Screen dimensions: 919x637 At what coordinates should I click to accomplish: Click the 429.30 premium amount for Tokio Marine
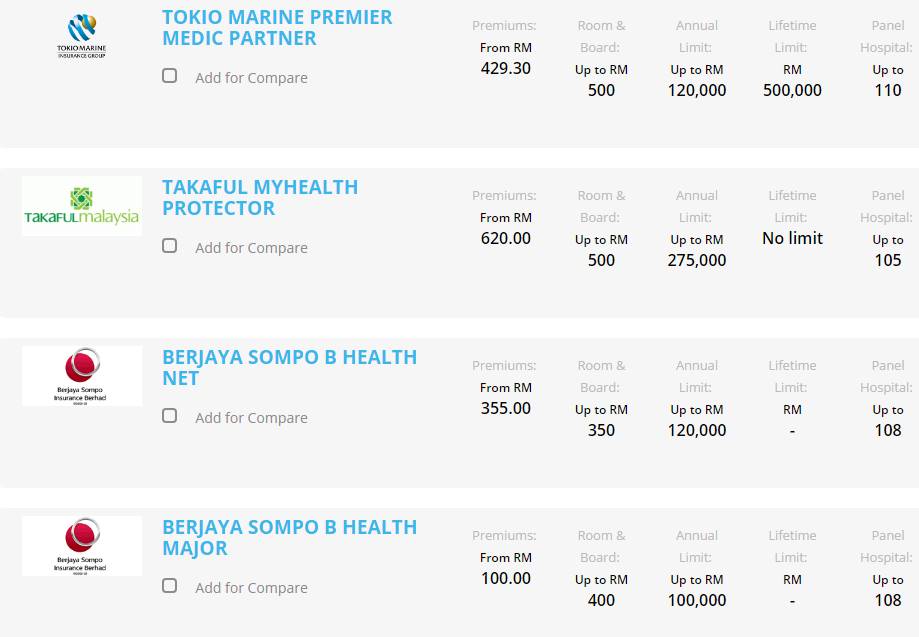[505, 69]
